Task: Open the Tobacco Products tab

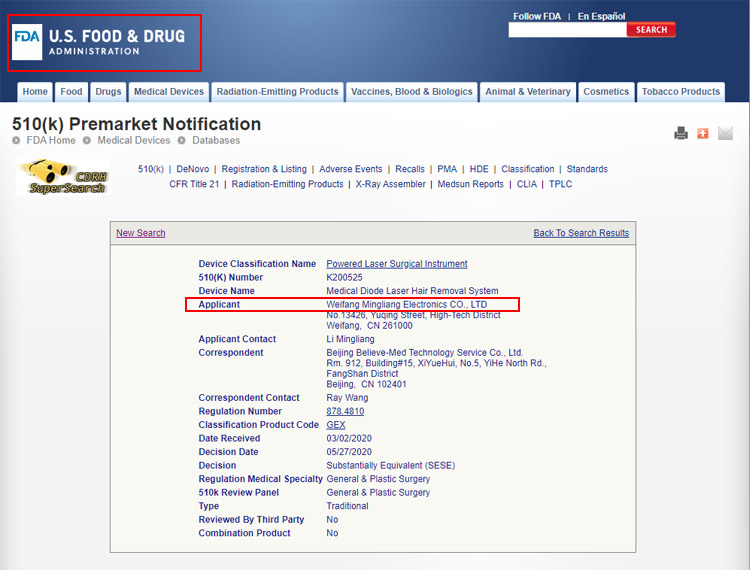Action: tap(681, 92)
